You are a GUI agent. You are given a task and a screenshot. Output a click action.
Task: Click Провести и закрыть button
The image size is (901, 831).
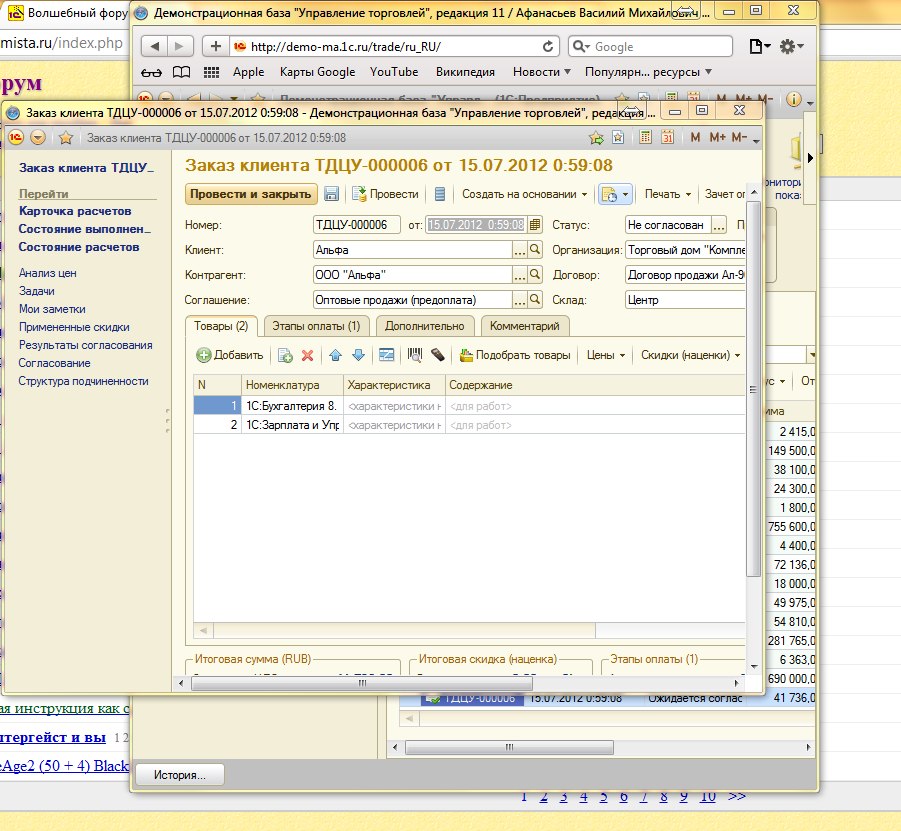coord(251,194)
